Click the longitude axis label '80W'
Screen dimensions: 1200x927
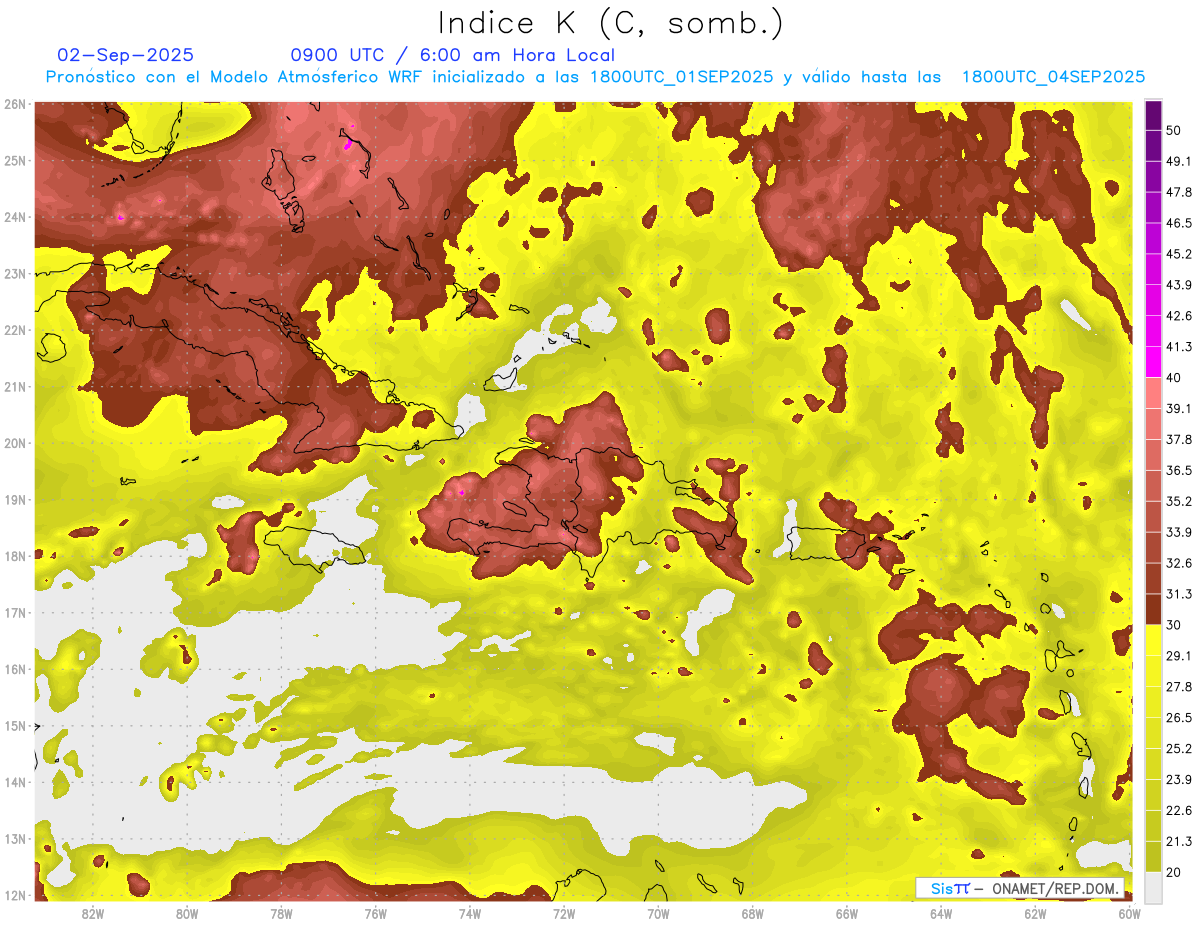click(x=187, y=914)
